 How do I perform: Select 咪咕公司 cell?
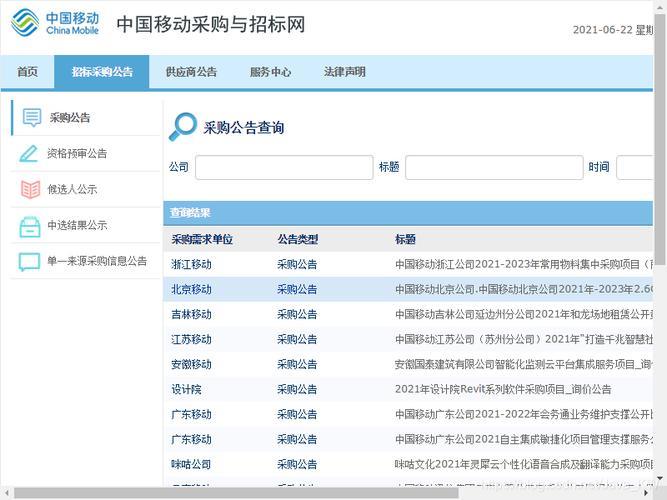pyautogui.click(x=191, y=464)
